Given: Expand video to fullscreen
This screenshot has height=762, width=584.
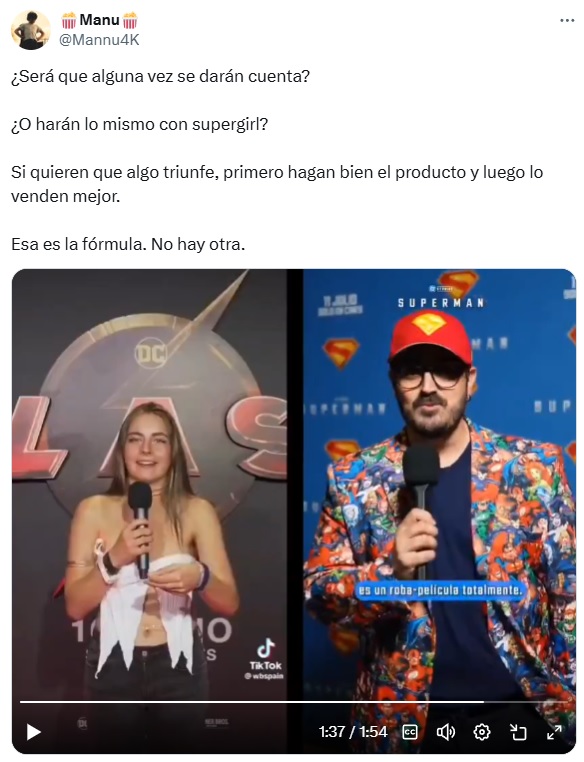Looking at the screenshot, I should click(x=554, y=732).
